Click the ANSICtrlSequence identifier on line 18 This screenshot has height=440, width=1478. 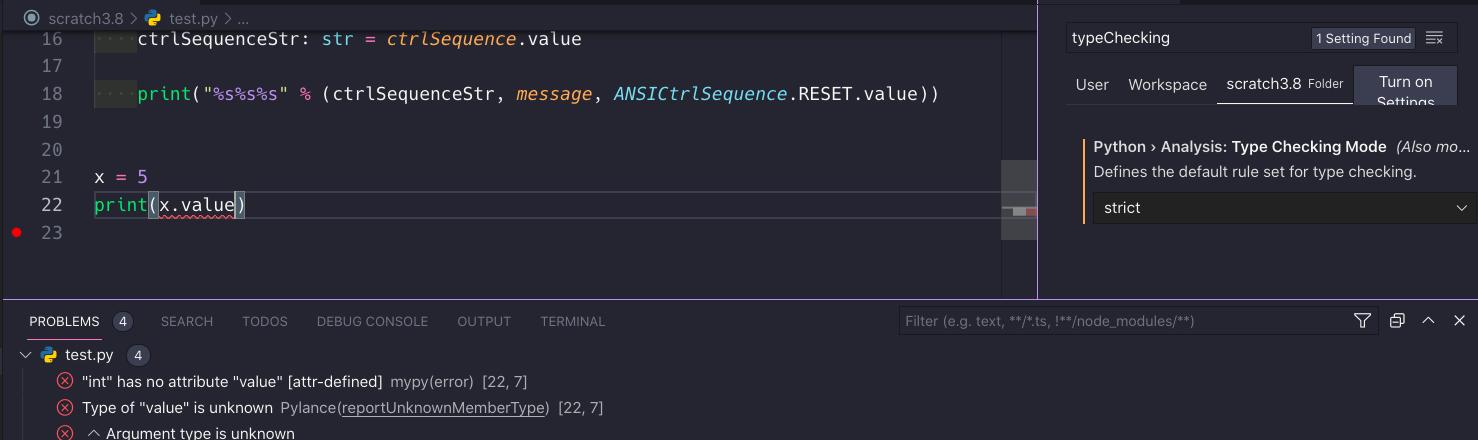point(700,94)
